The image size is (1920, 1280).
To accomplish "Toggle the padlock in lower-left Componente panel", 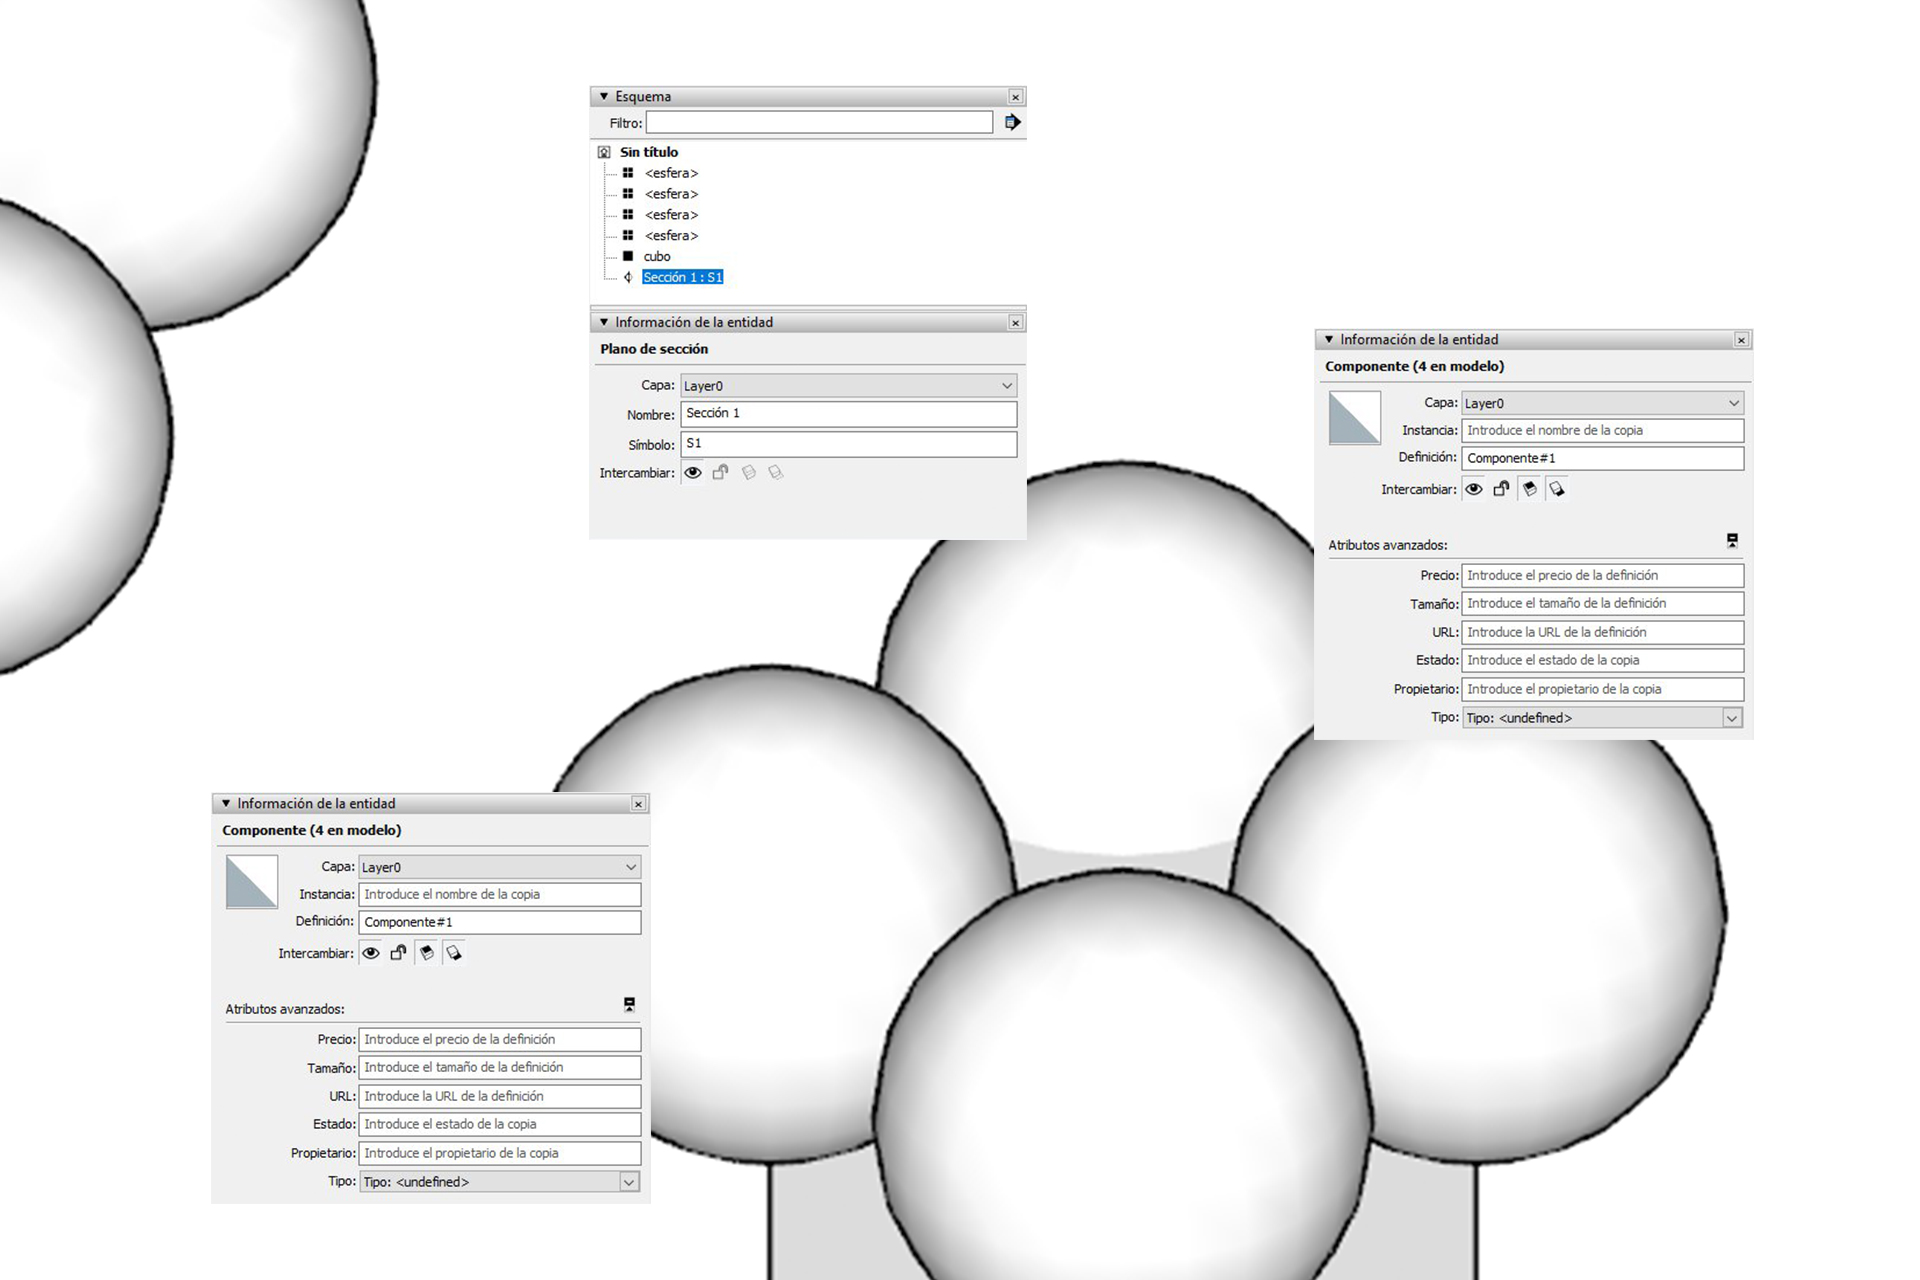I will click(x=398, y=953).
